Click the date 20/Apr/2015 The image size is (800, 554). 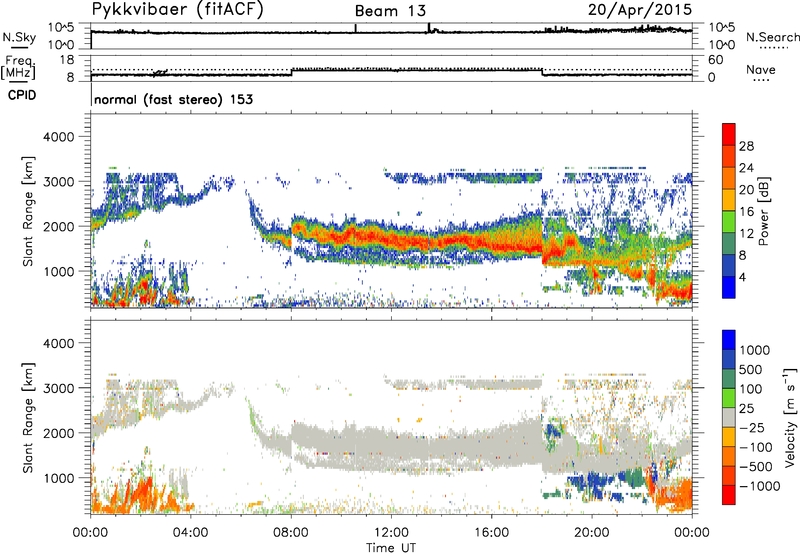pyautogui.click(x=640, y=10)
